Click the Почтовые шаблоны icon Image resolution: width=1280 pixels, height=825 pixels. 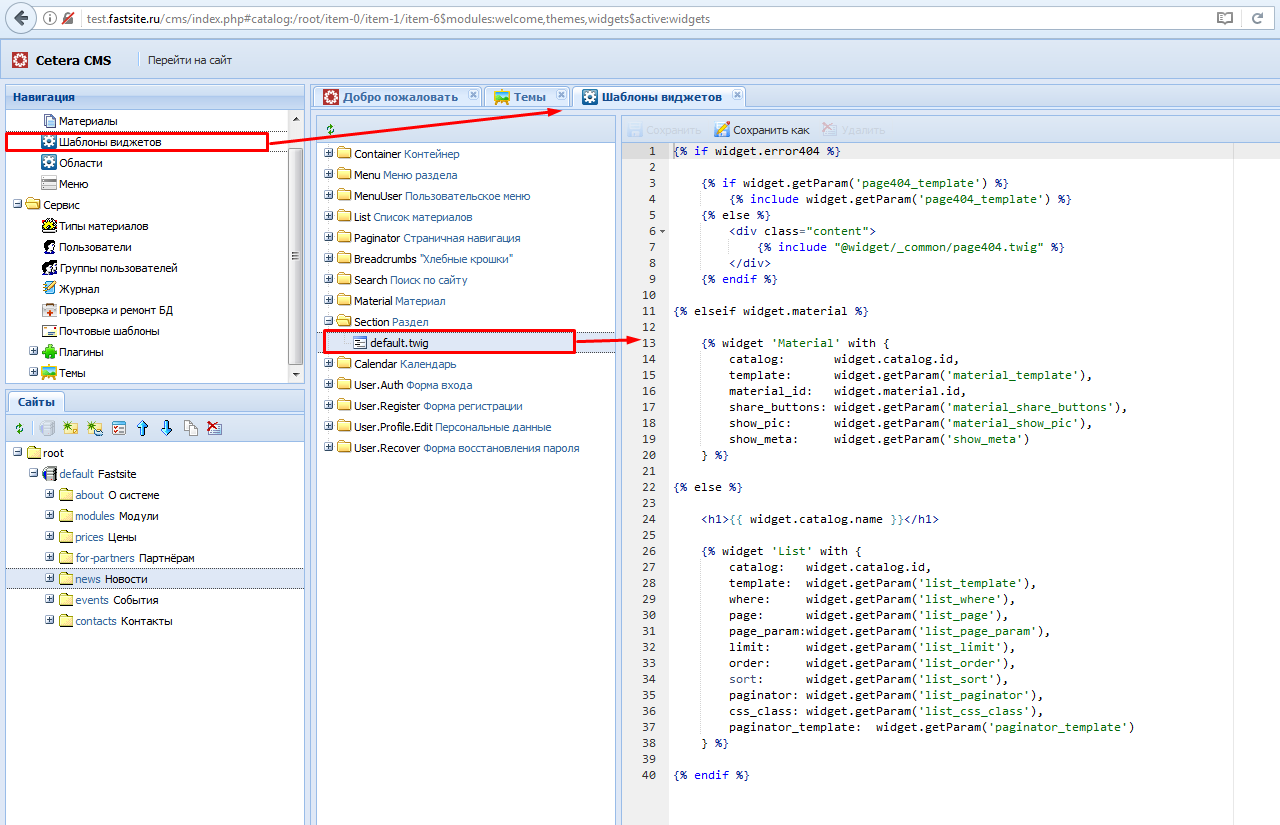click(49, 331)
